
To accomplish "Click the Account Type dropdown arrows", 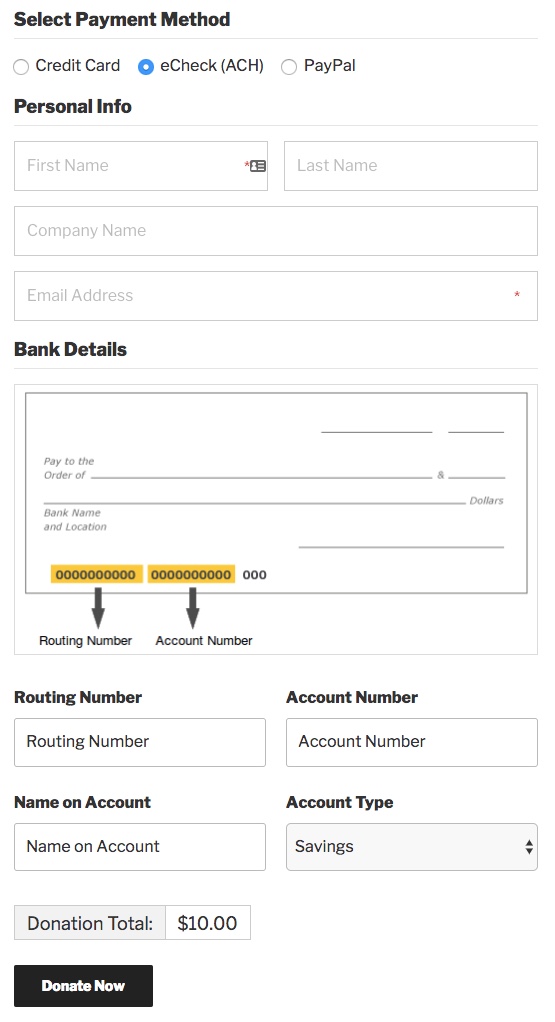I will (529, 847).
